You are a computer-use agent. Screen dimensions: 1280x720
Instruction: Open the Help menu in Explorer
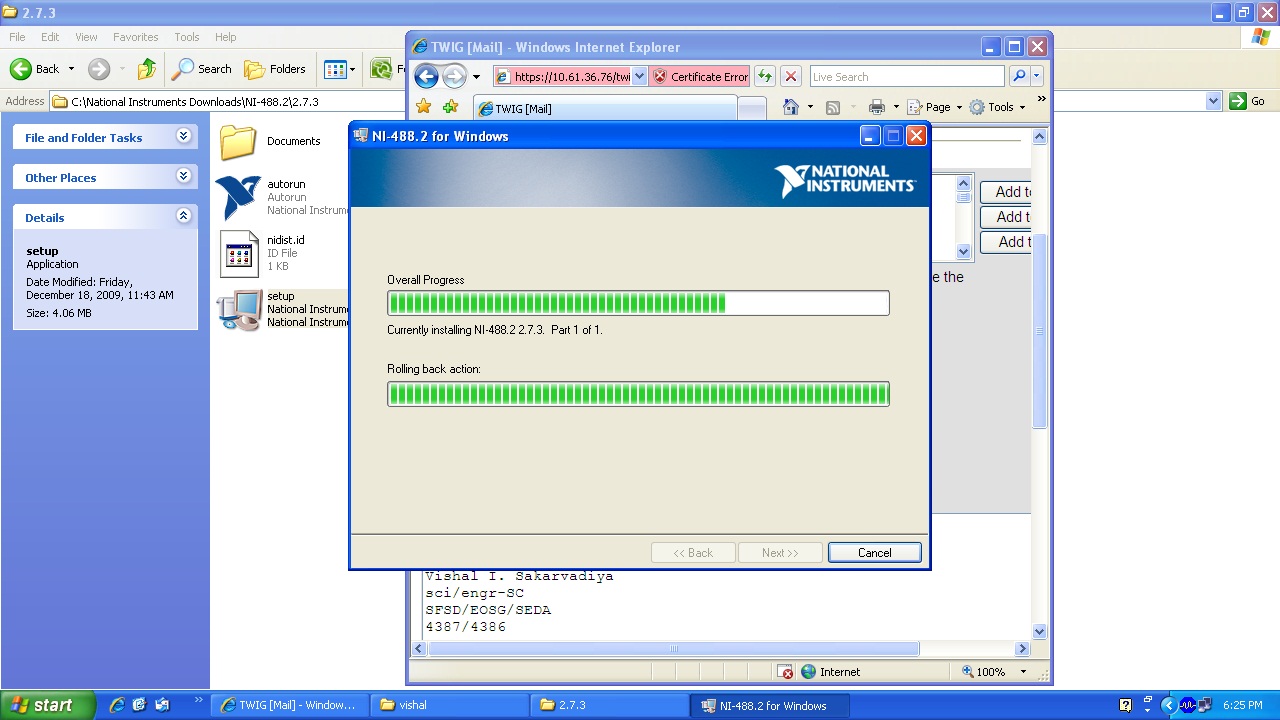click(226, 37)
